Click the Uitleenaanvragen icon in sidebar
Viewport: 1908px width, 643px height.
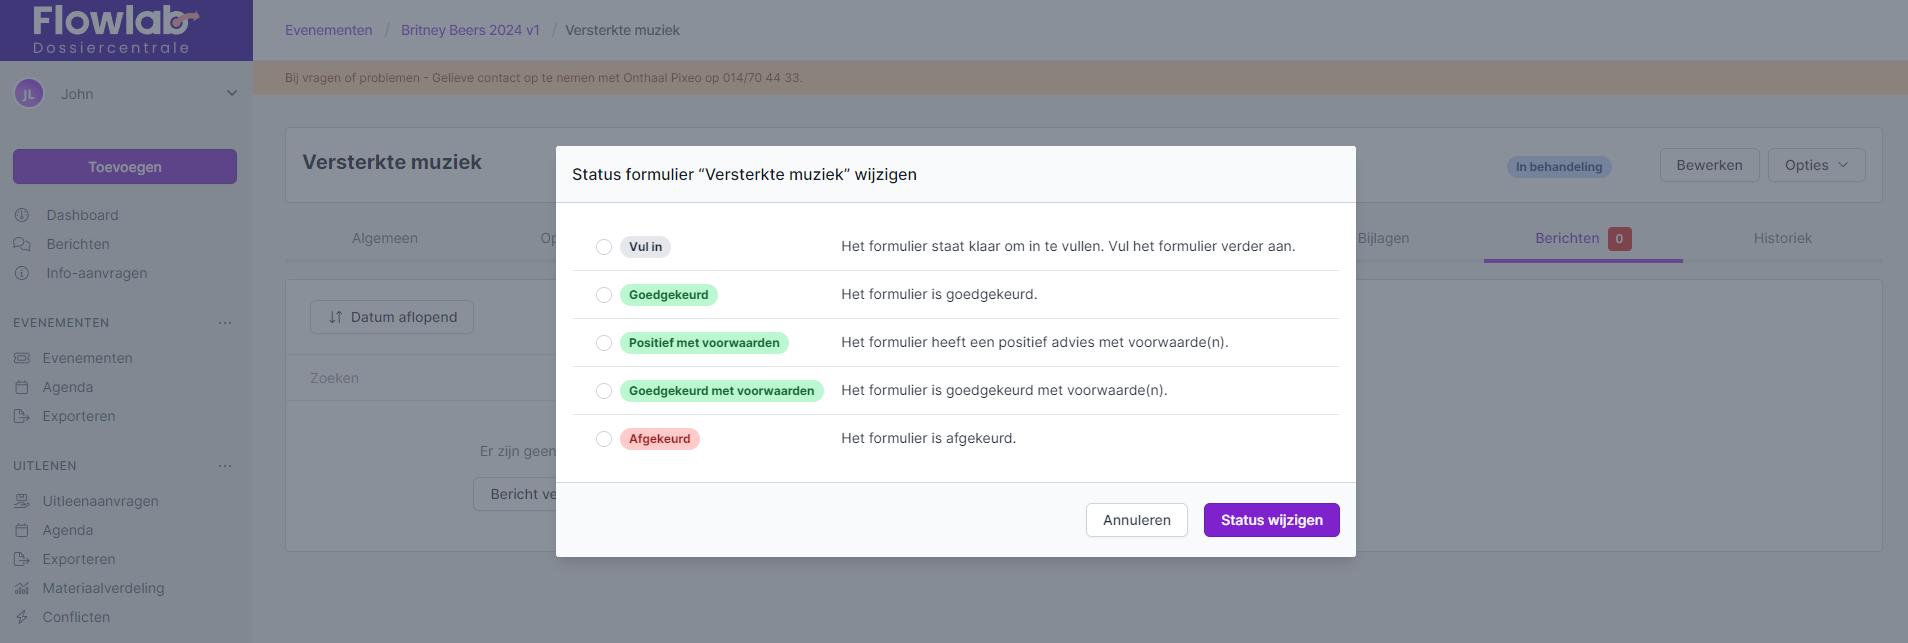point(22,501)
